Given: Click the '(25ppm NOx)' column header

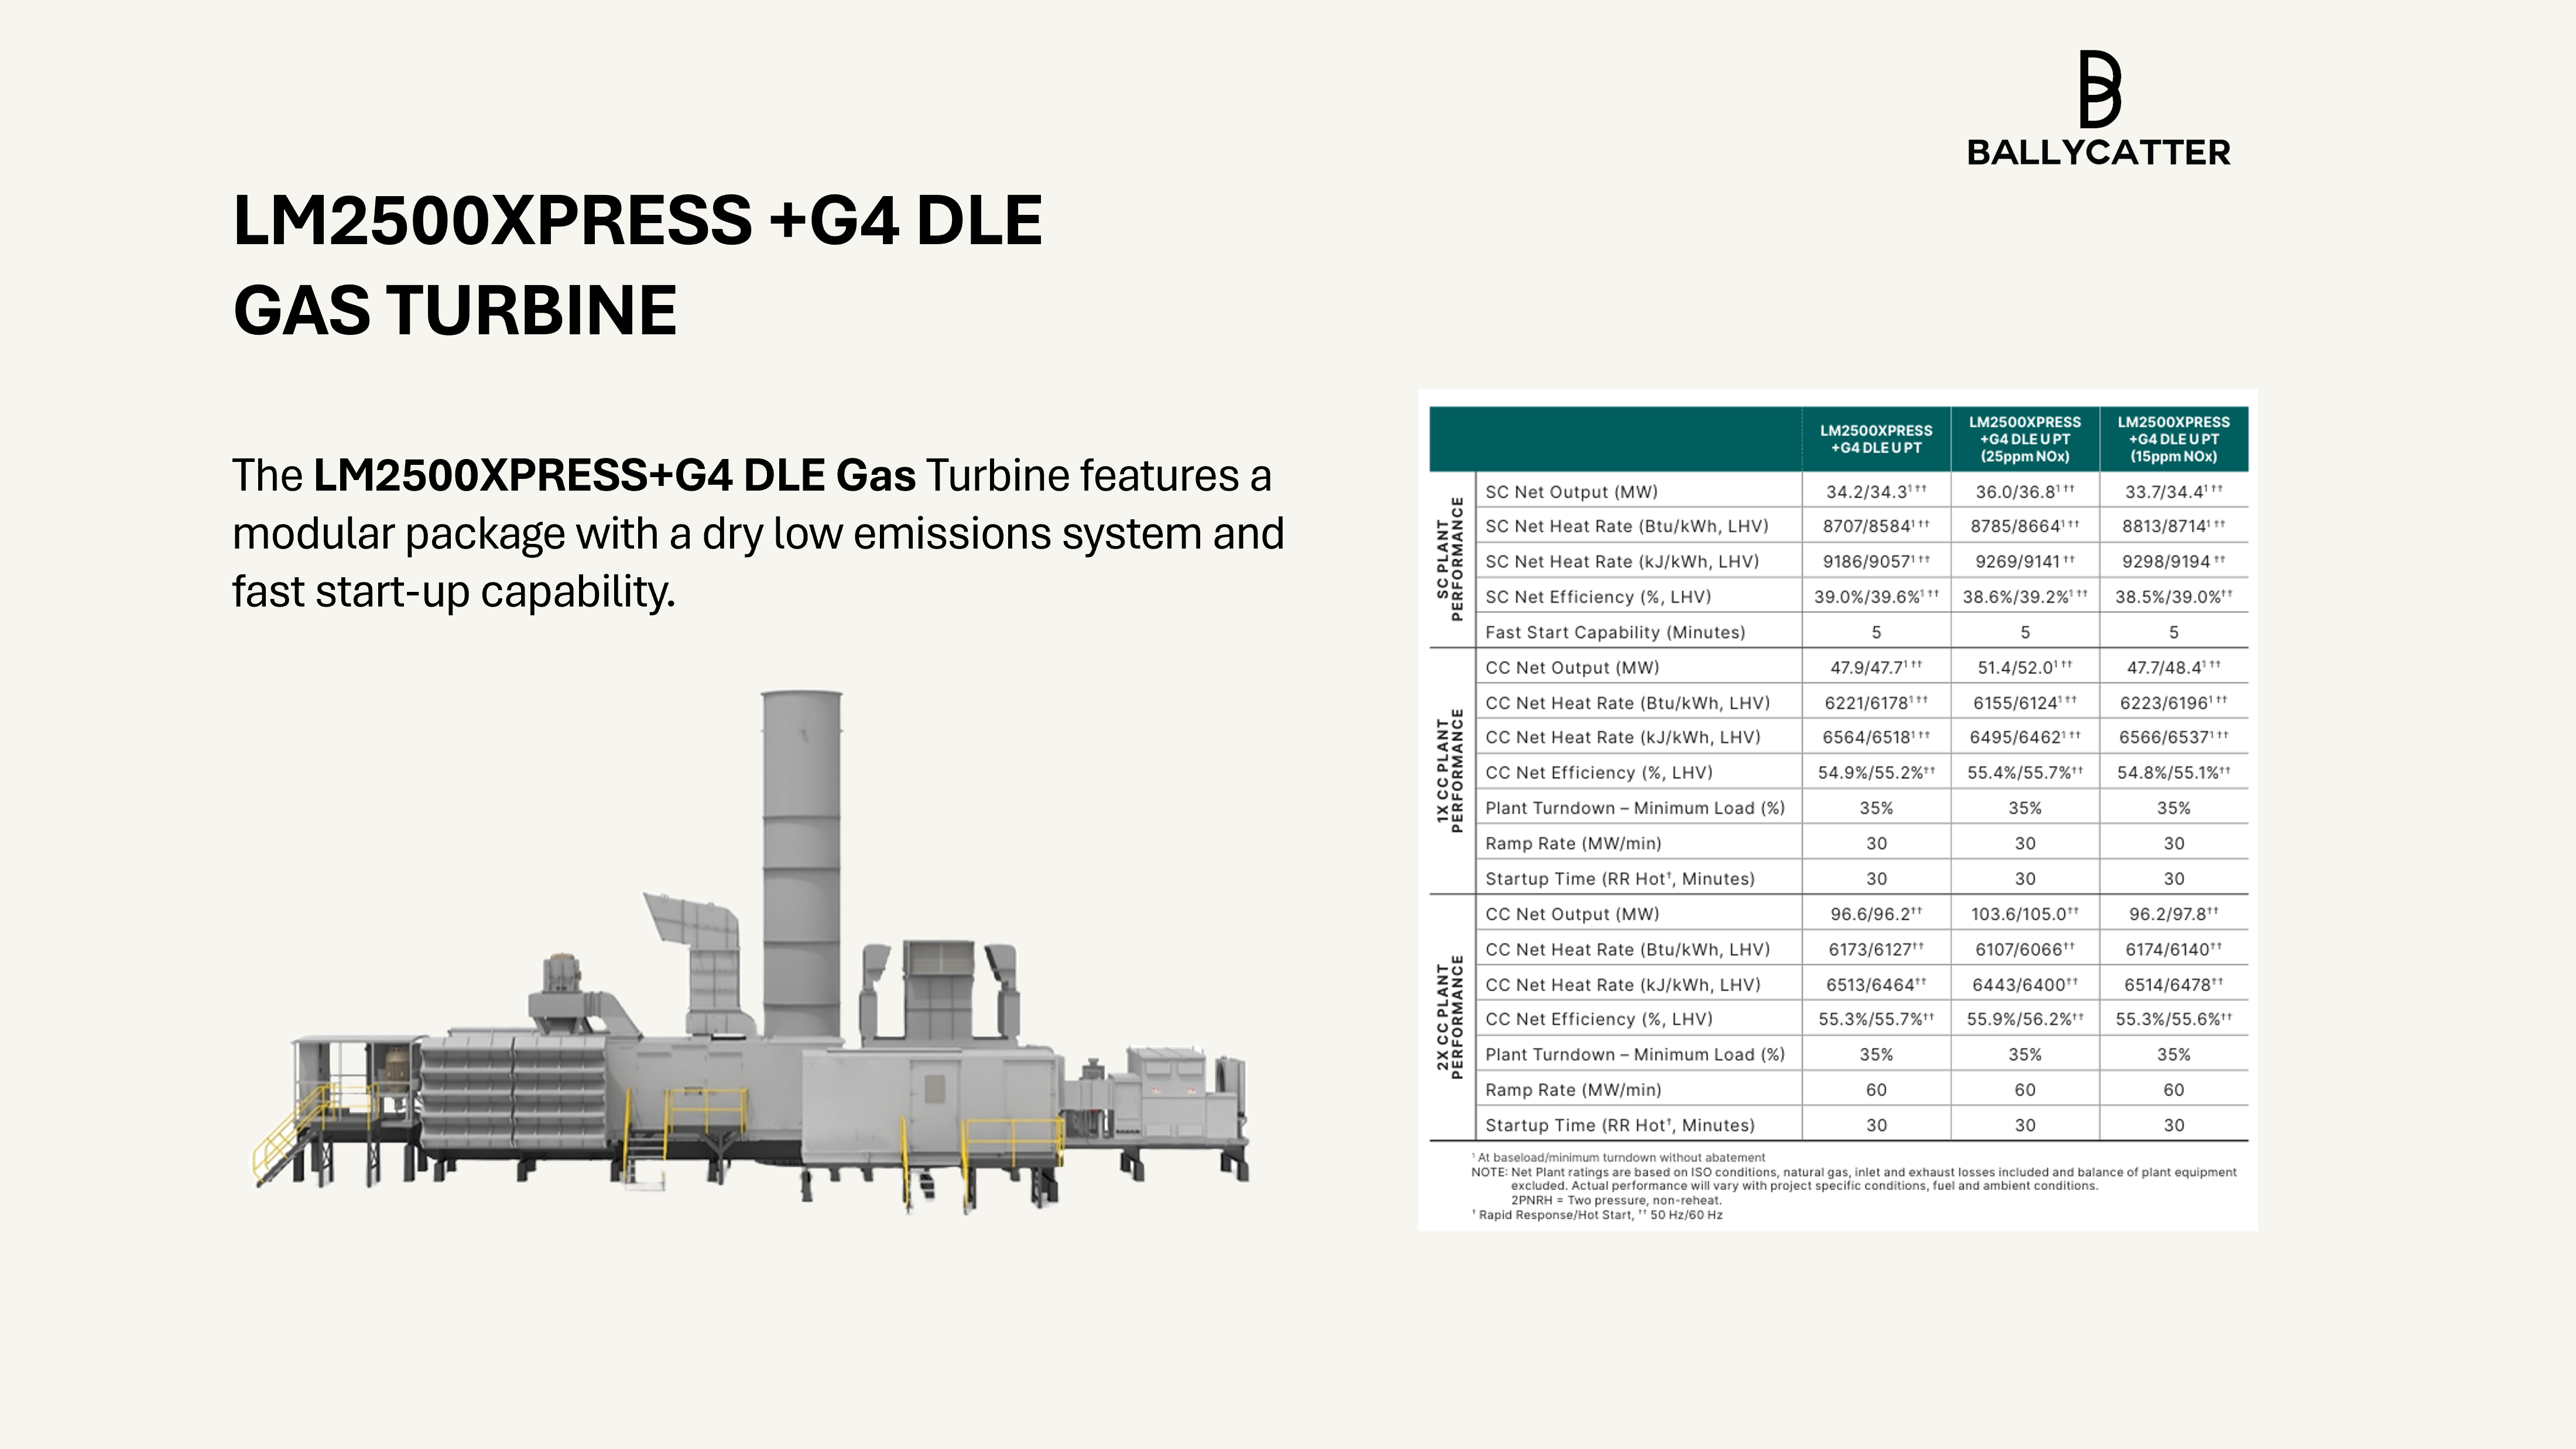Looking at the screenshot, I should [2025, 439].
